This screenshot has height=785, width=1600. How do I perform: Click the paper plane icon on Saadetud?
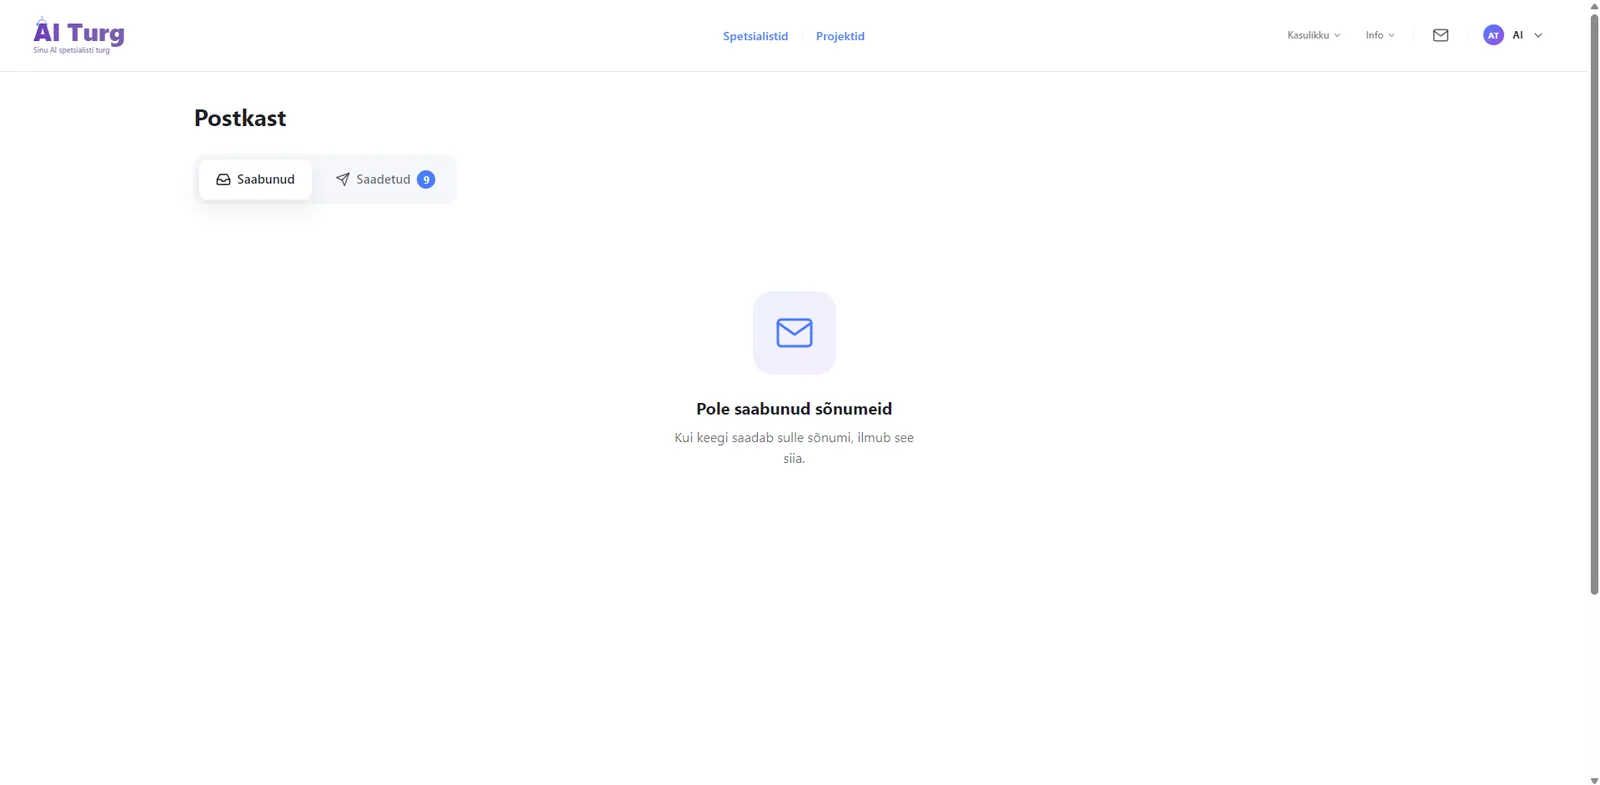(342, 180)
